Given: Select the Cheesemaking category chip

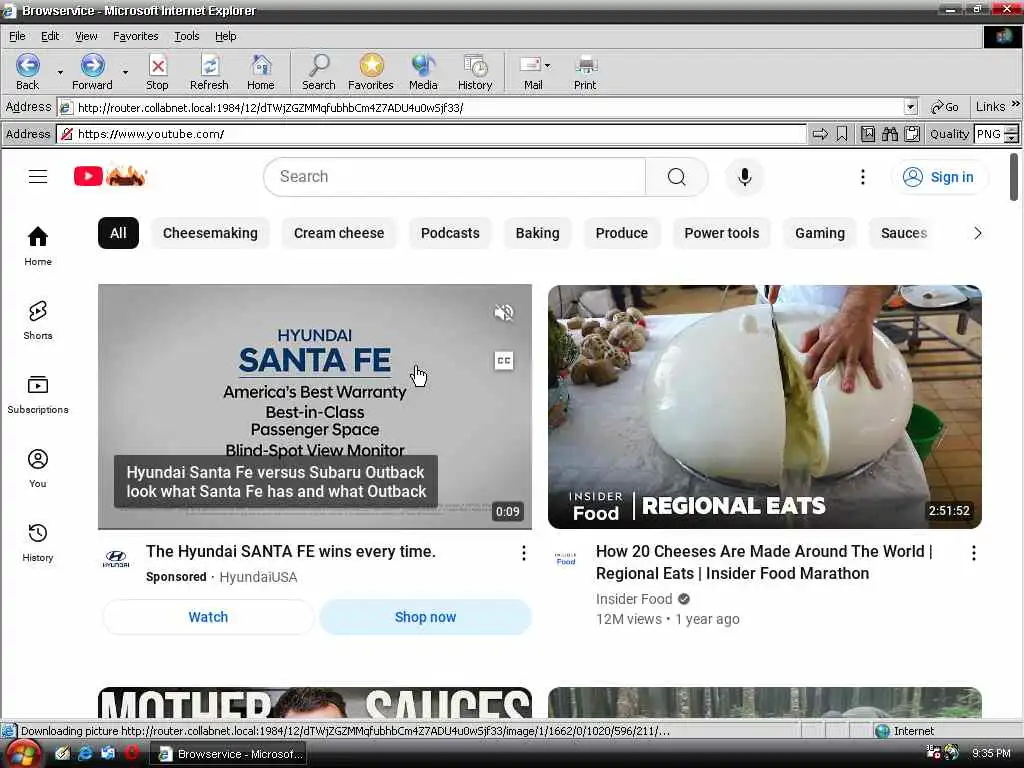Looking at the screenshot, I should pos(210,233).
